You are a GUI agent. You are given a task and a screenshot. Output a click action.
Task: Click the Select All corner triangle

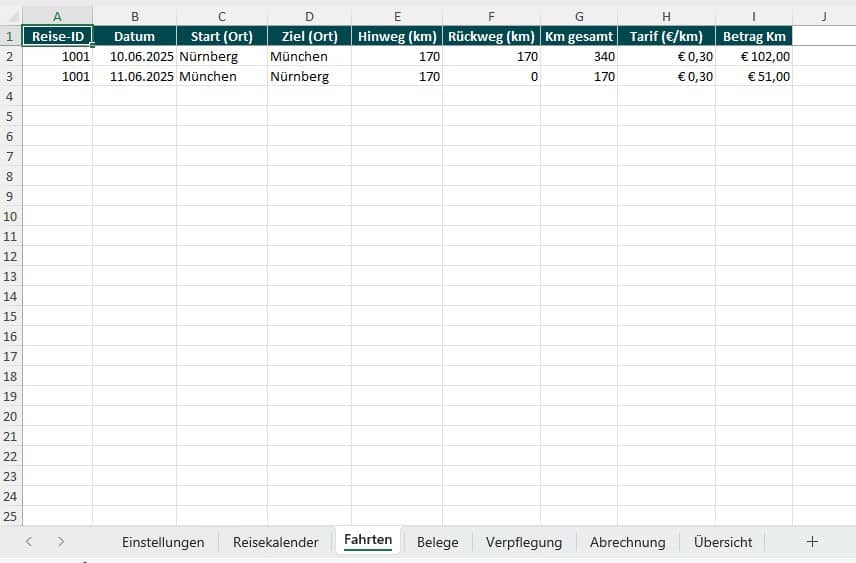(11, 17)
